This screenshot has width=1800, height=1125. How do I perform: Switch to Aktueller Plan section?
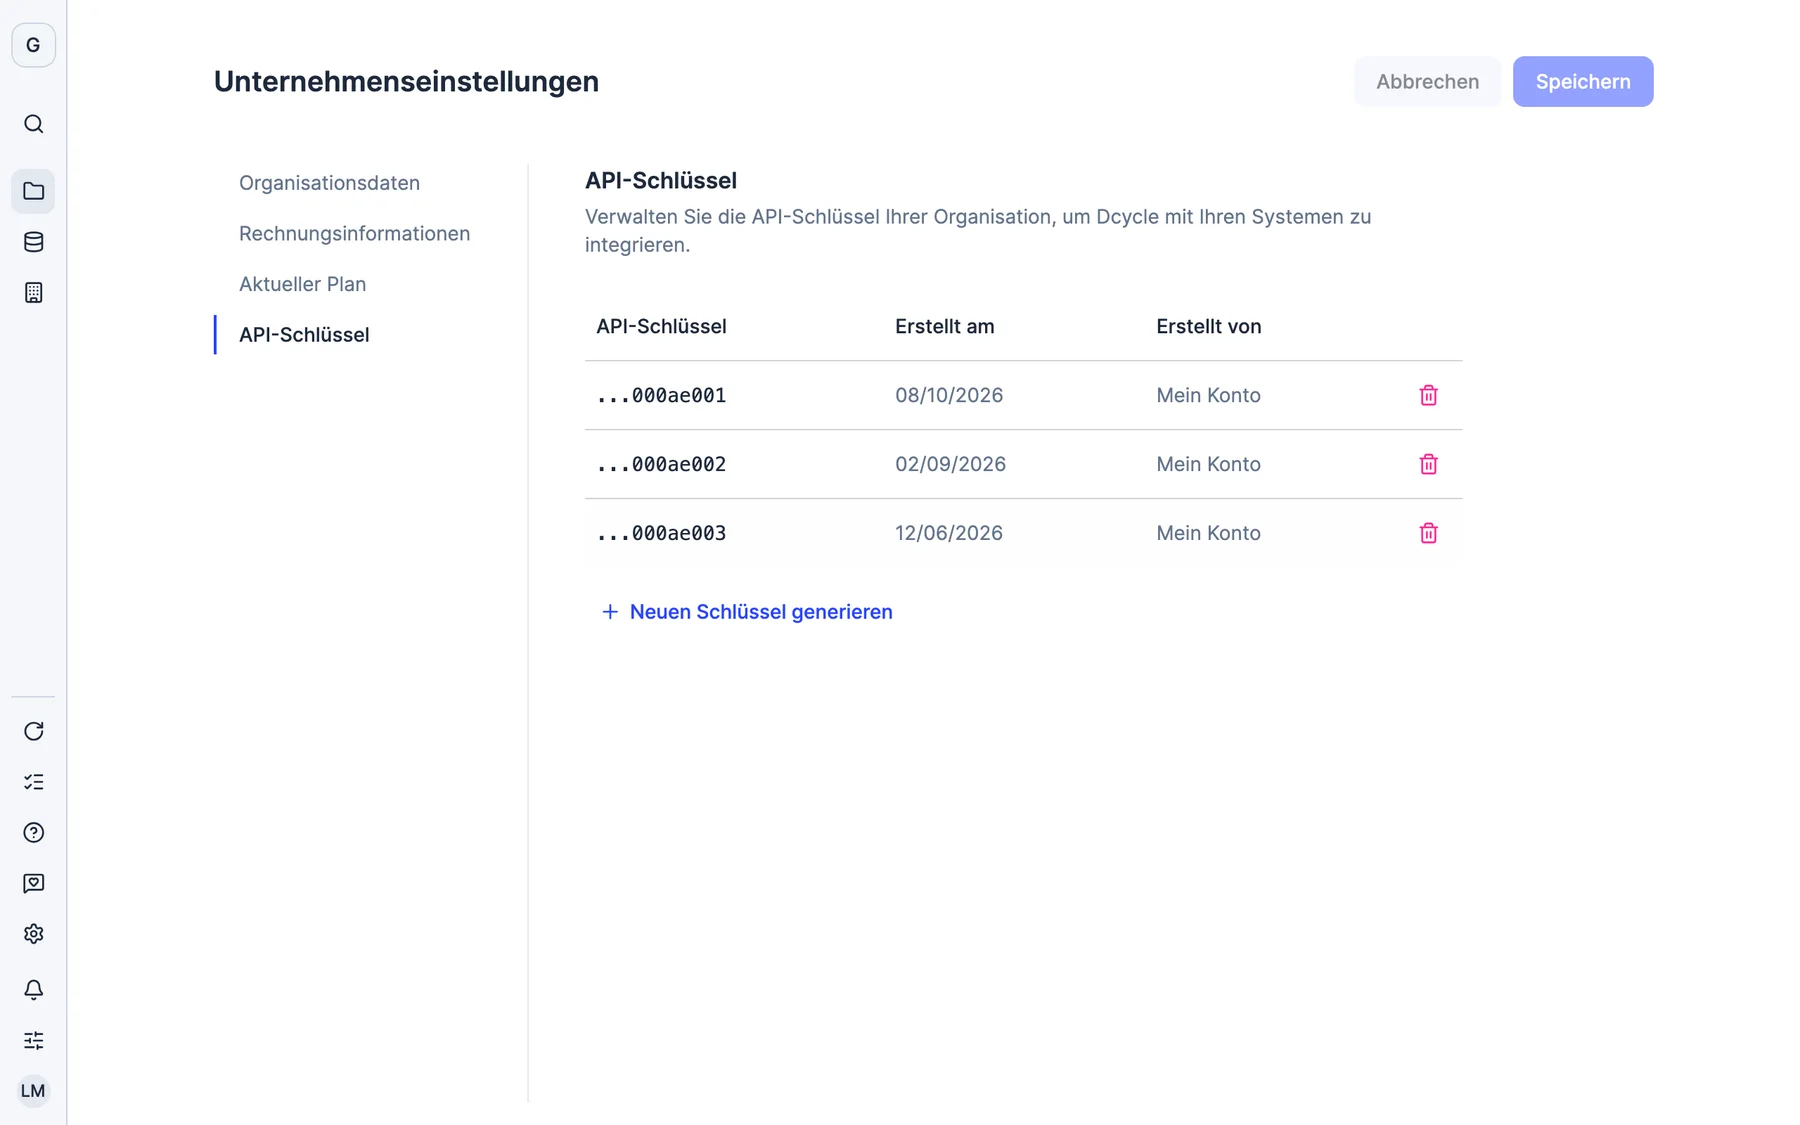pyautogui.click(x=302, y=284)
